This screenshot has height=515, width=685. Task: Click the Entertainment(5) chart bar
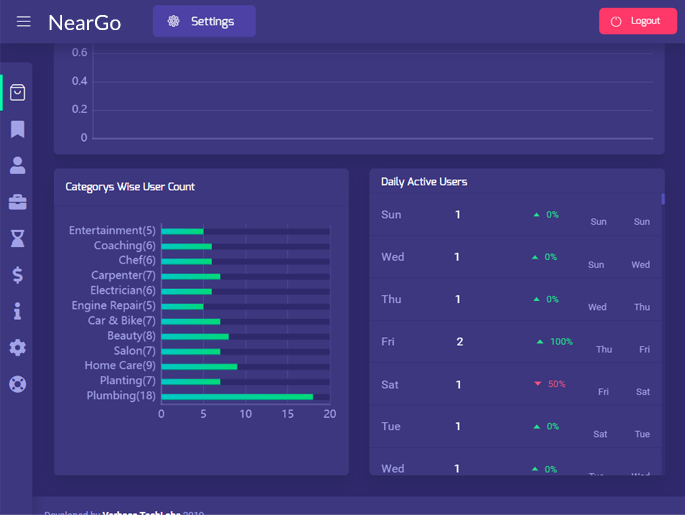click(x=182, y=231)
